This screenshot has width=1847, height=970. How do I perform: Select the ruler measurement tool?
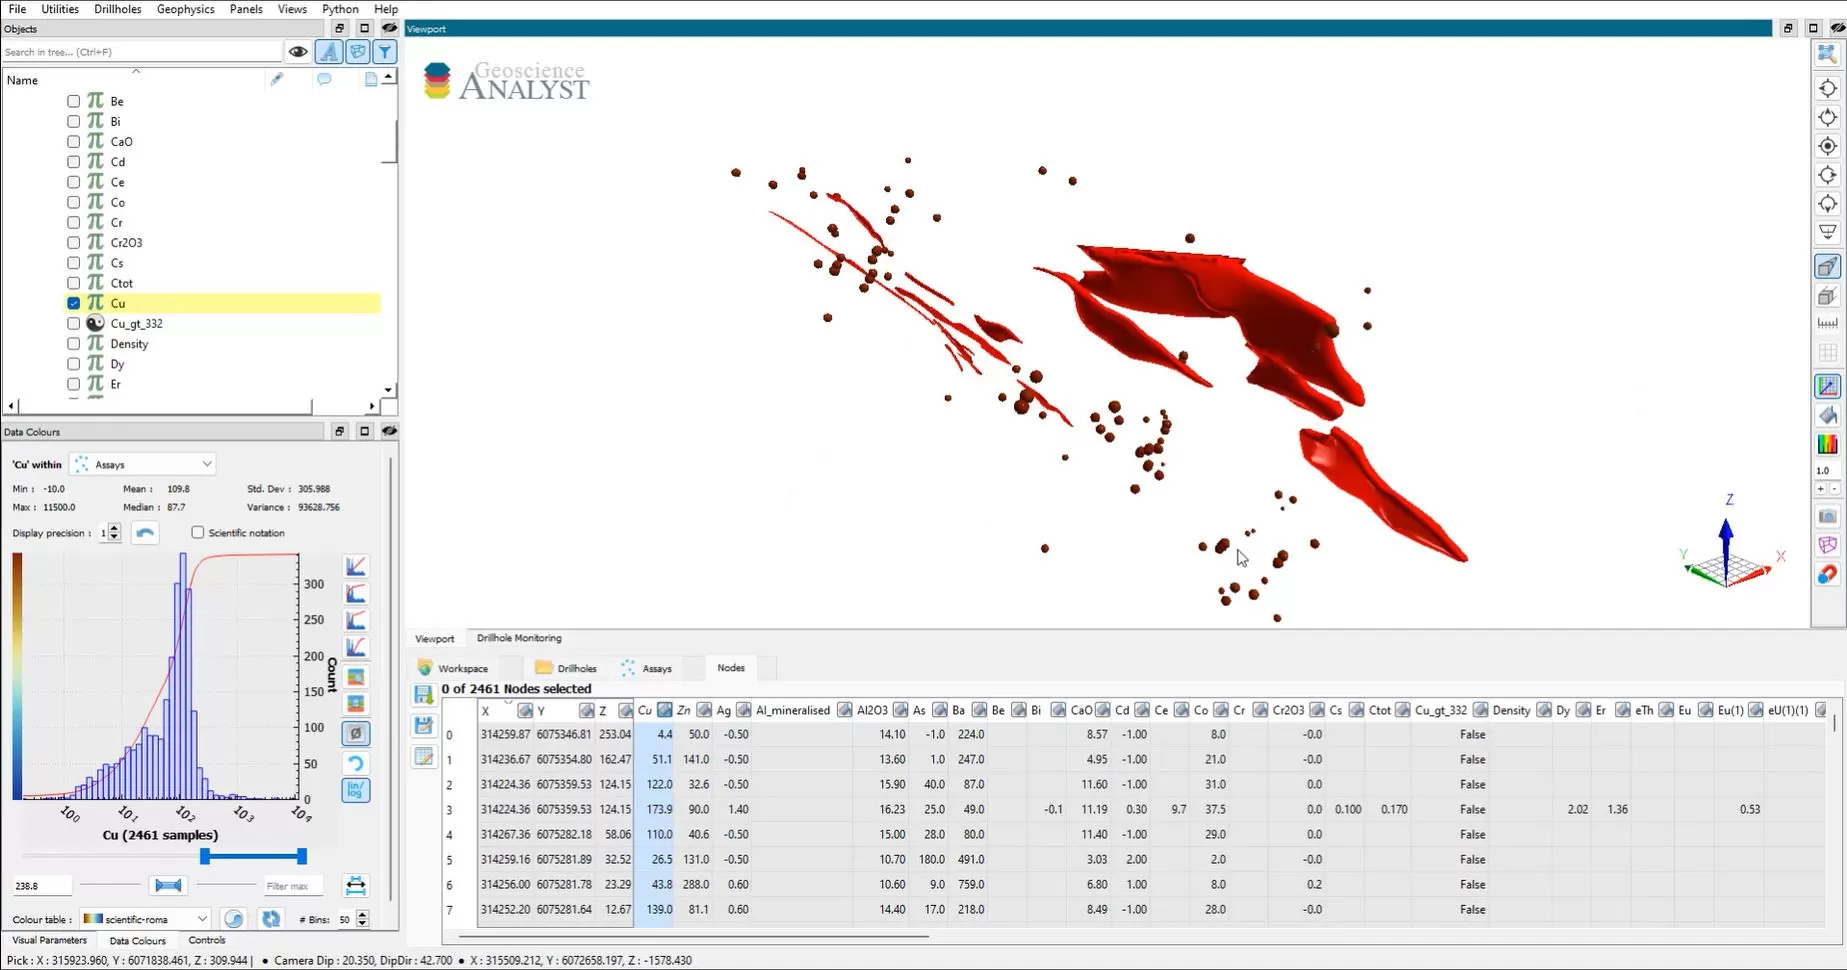point(1827,322)
